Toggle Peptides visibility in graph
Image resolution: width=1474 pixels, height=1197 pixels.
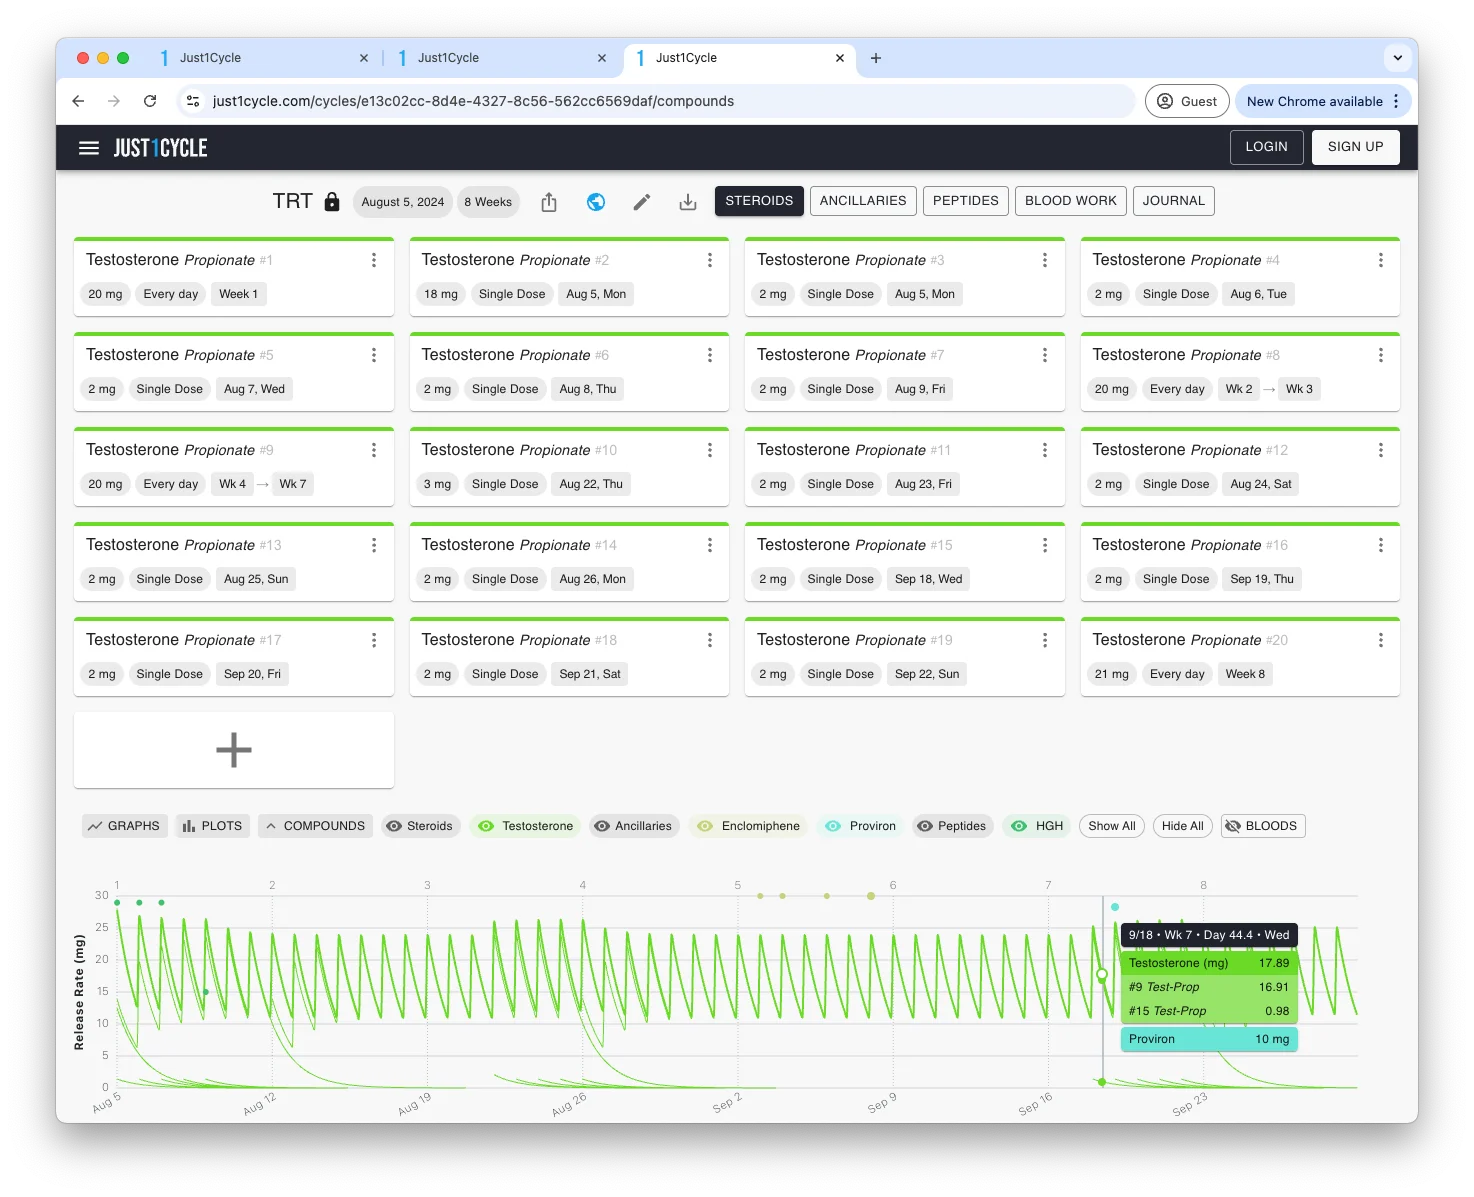953,826
